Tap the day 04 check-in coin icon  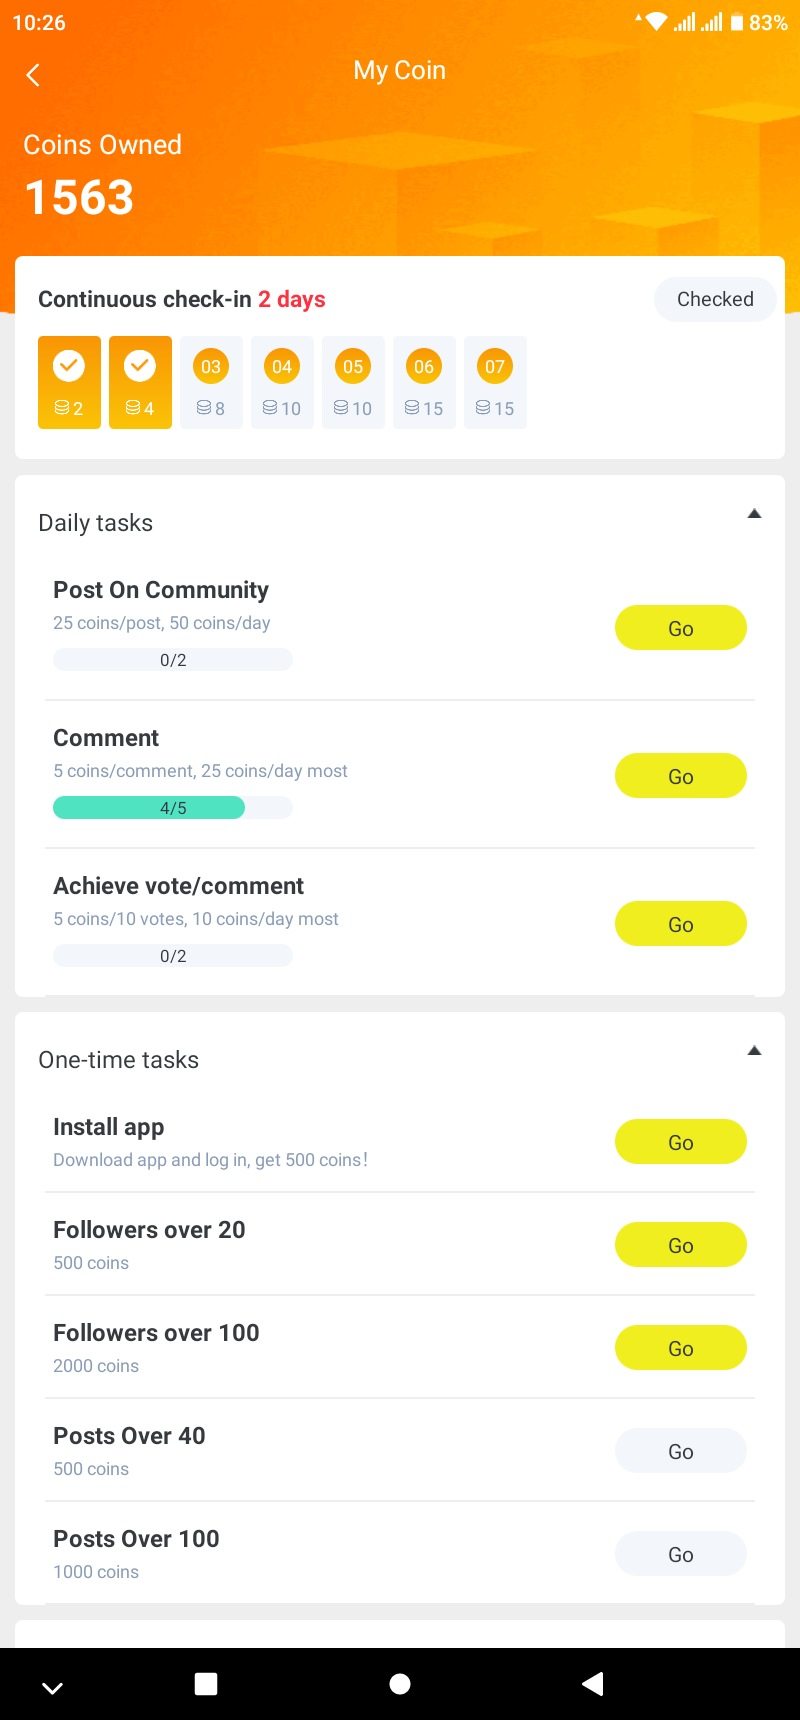pyautogui.click(x=282, y=367)
